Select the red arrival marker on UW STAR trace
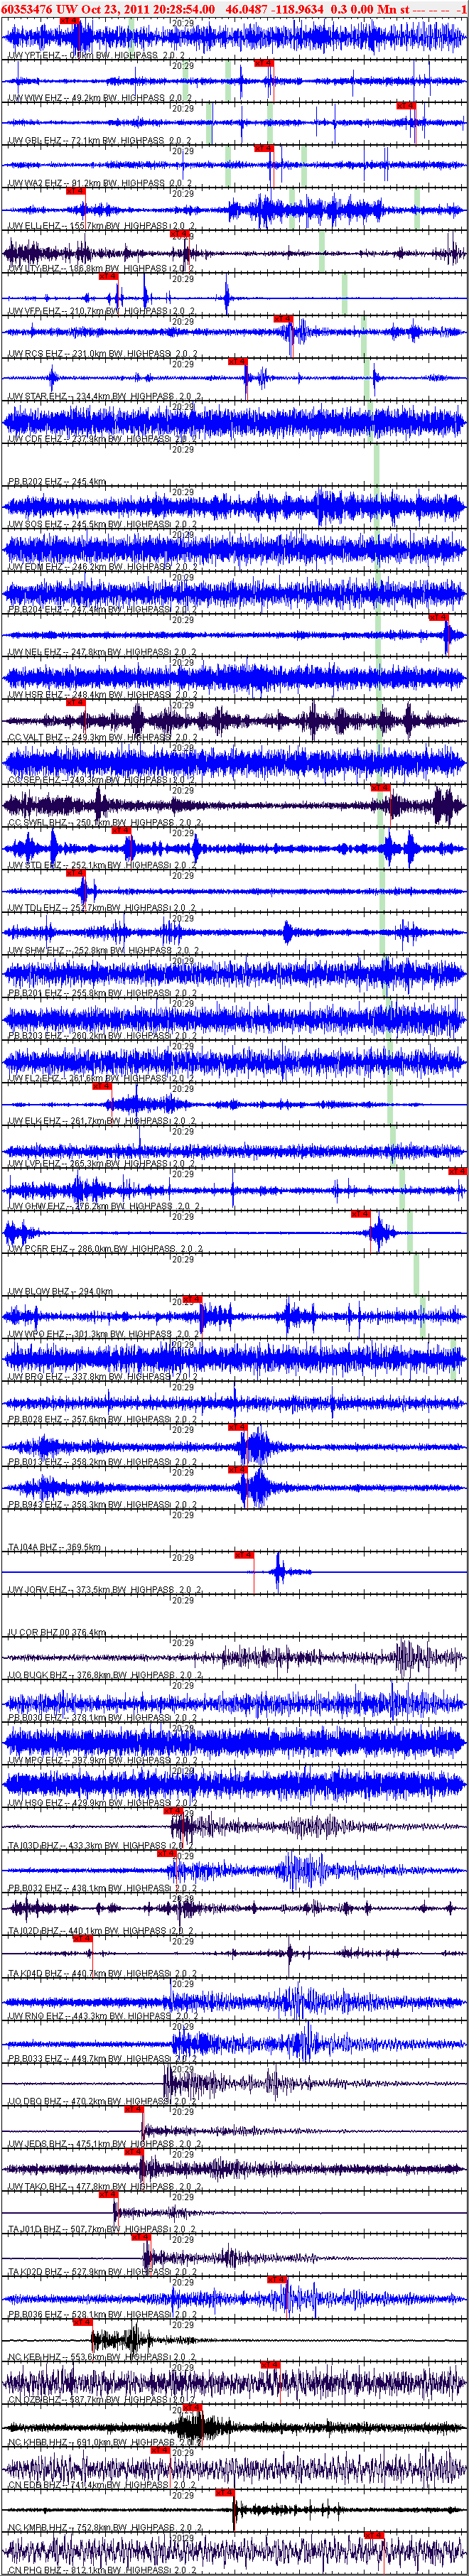The height and width of the screenshot is (2576, 469). click(x=237, y=361)
